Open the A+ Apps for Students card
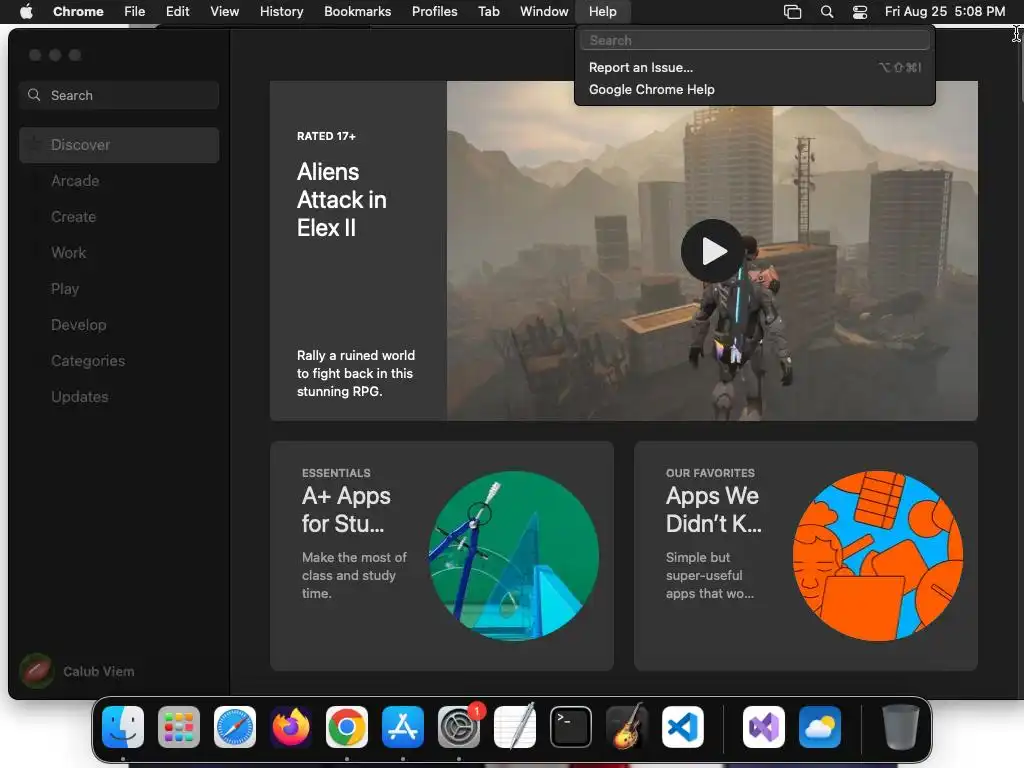Viewport: 1024px width, 768px height. [x=441, y=556]
